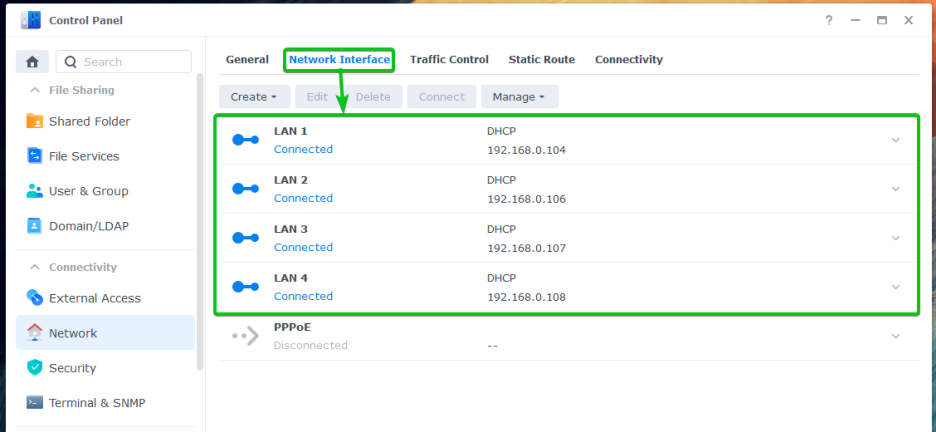The width and height of the screenshot is (936, 432).
Task: Open Domain/LDAP settings
Action: (89, 226)
